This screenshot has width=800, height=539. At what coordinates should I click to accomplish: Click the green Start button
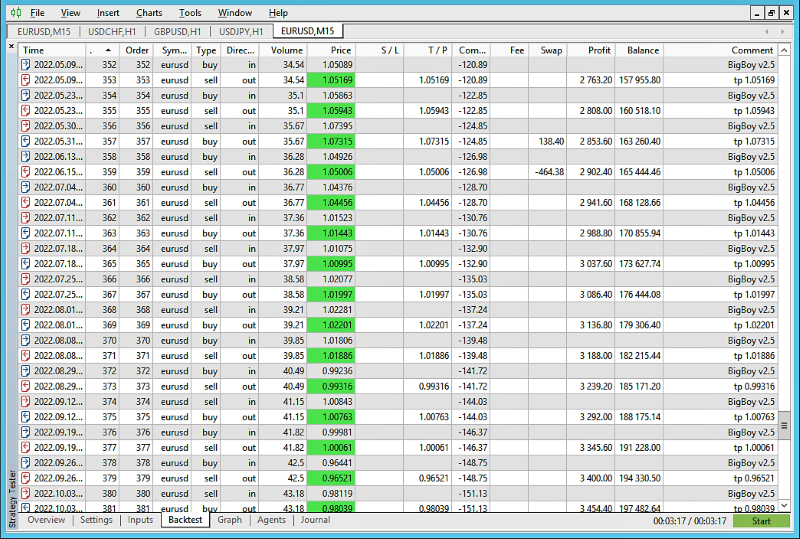point(761,521)
